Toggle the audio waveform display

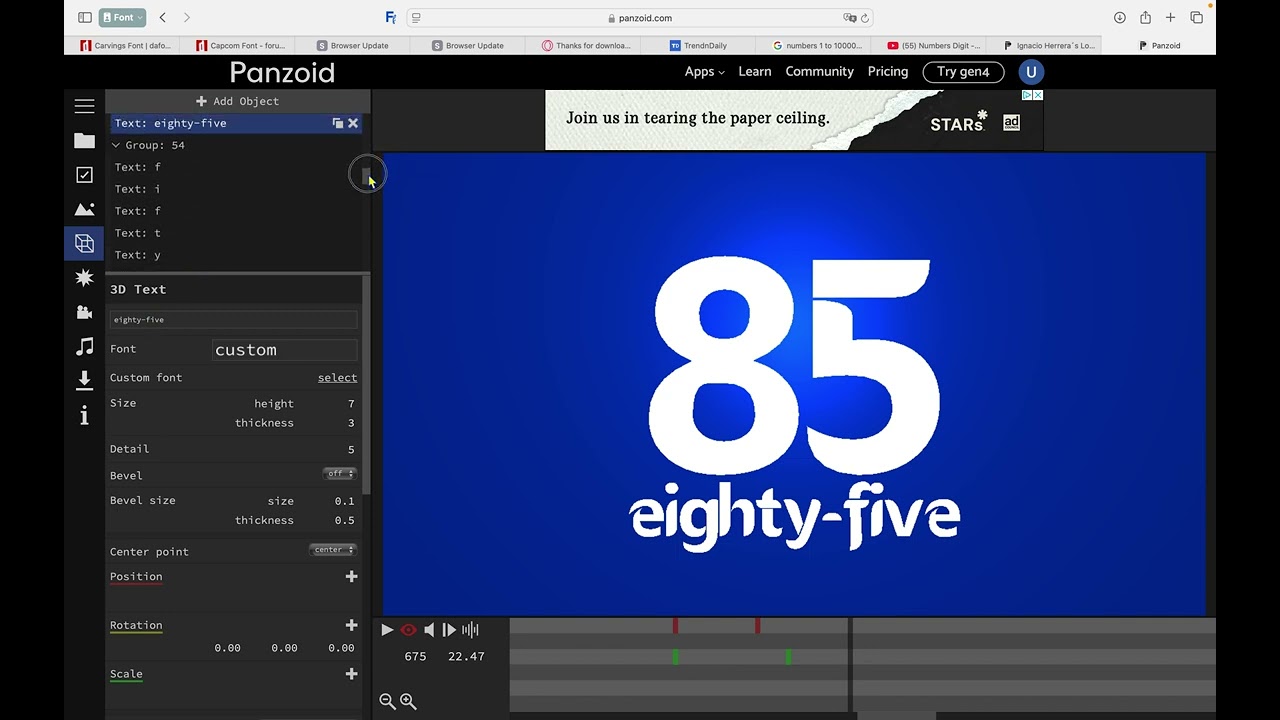tap(470, 630)
